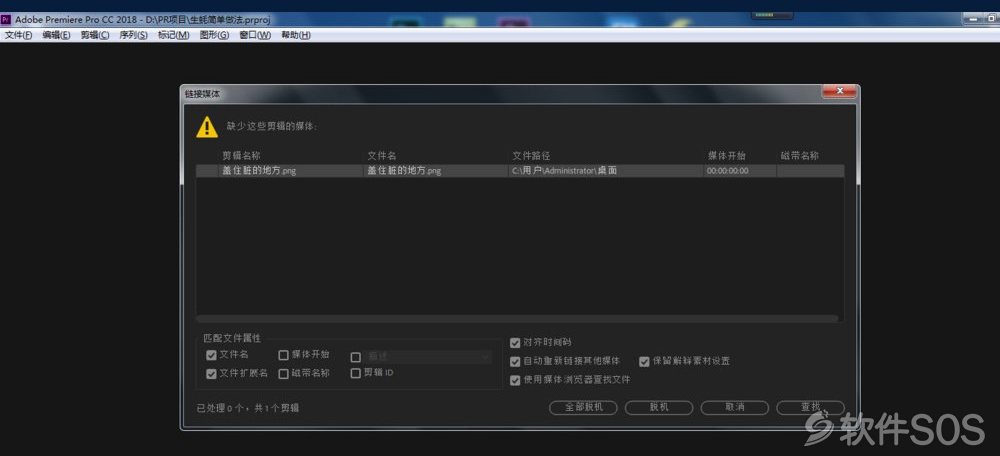Viewport: 1000px width, 456px height.
Task: Open the 描述 metadata dropdown
Action: tap(428, 357)
